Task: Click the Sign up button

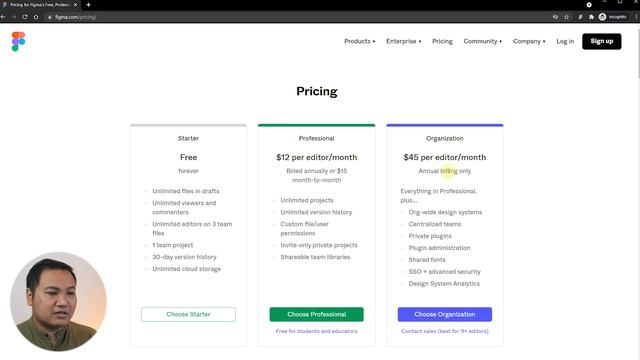Action: [602, 41]
